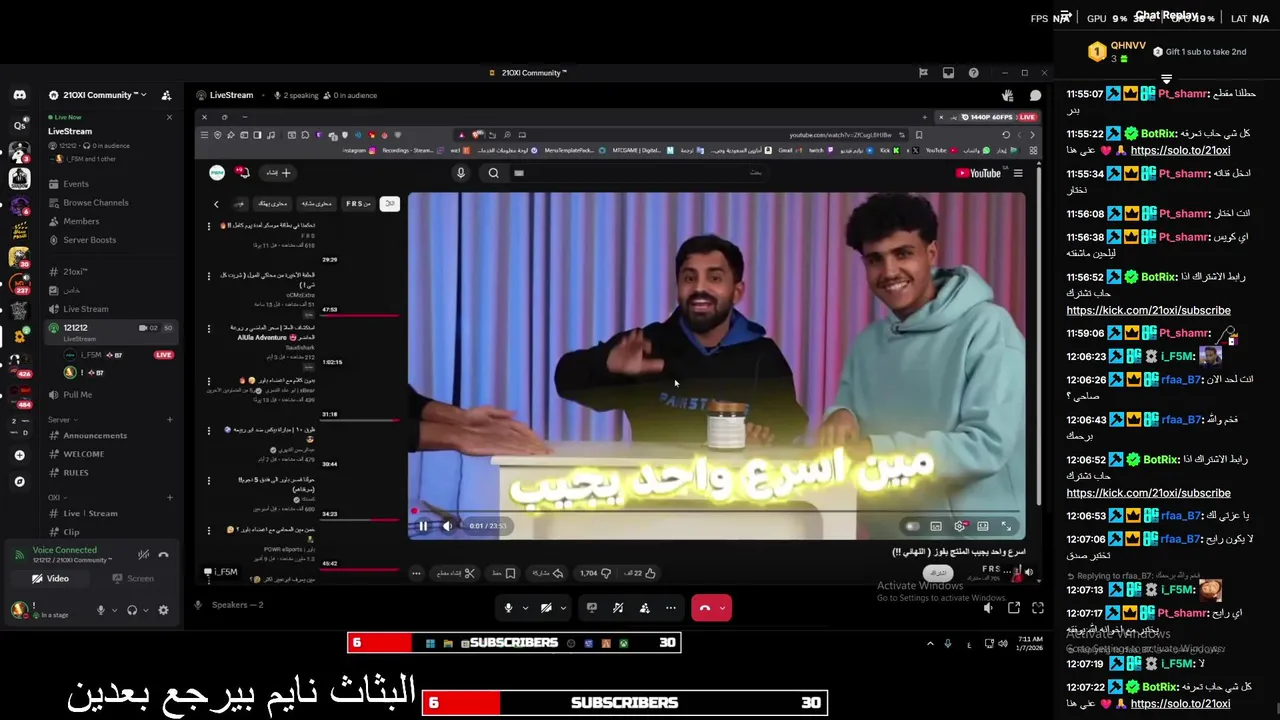Disconnect from voice using phone icon in panel

164,555
